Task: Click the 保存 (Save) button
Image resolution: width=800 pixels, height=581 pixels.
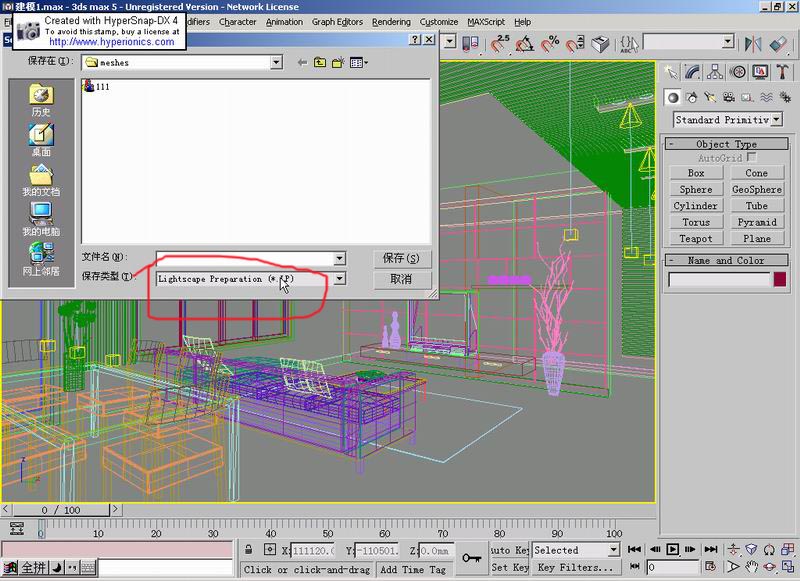Action: [x=400, y=258]
